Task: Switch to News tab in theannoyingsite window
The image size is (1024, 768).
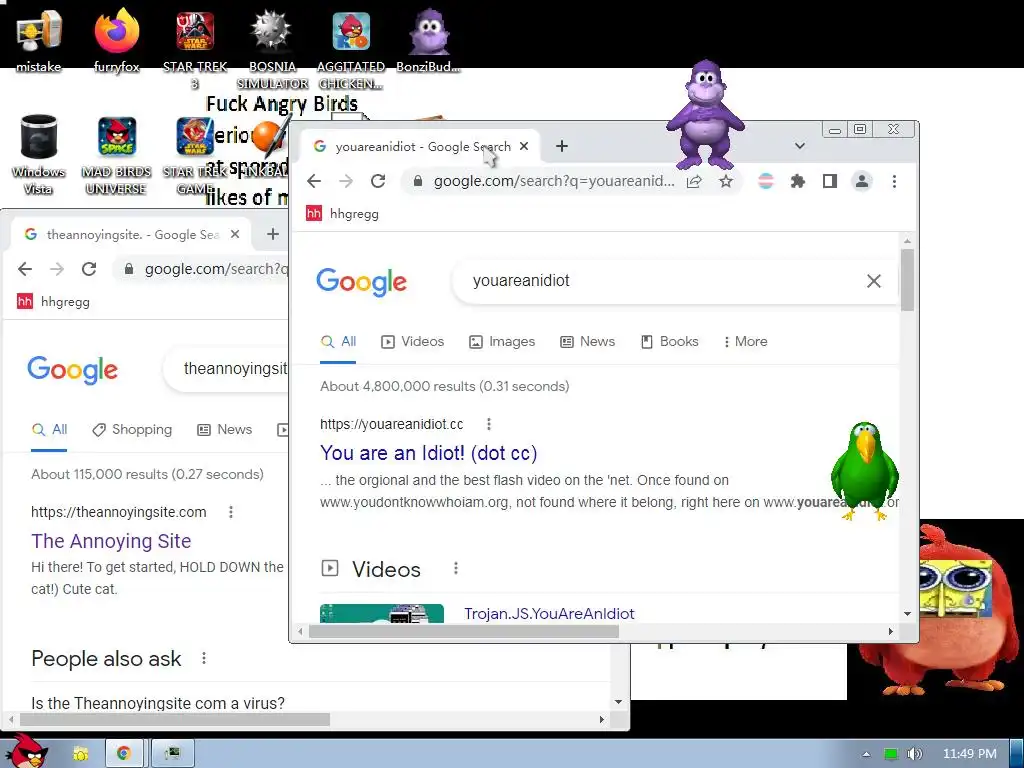Action: [225, 430]
